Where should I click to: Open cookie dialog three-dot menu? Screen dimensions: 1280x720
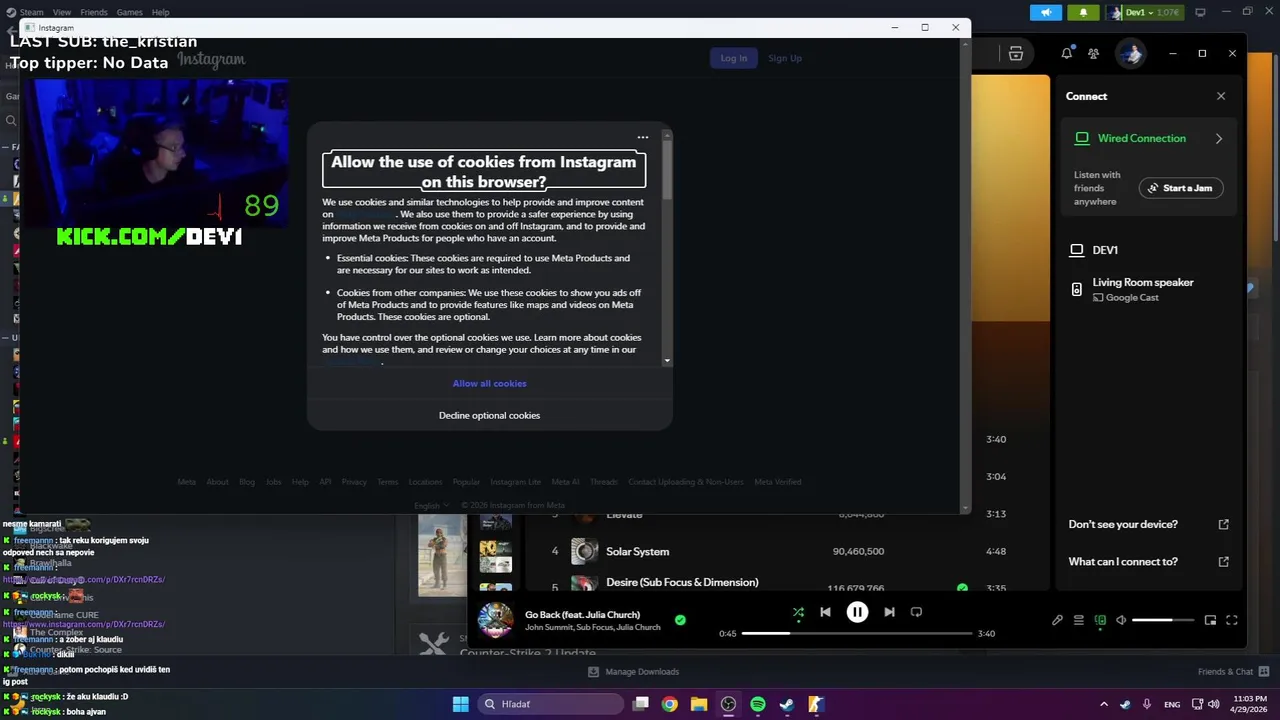(643, 137)
